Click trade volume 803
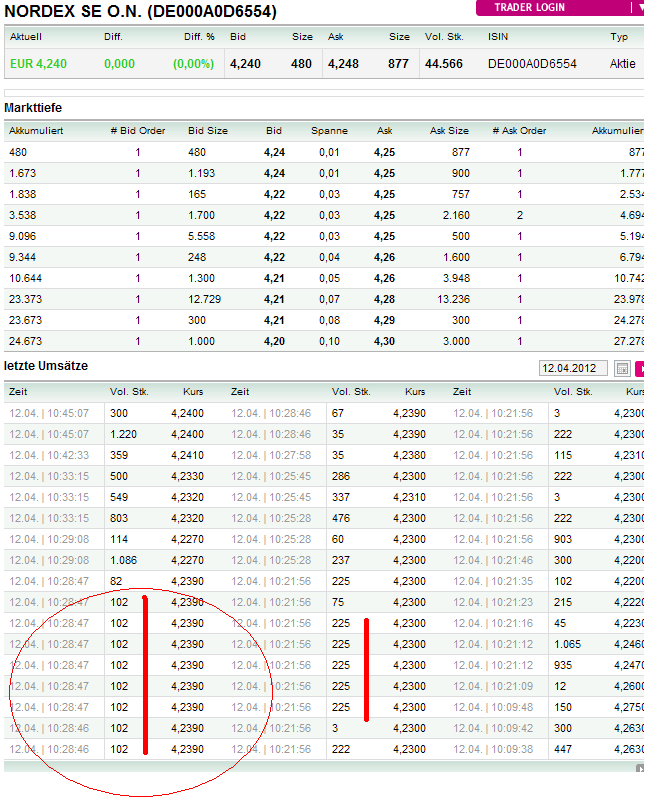The width and height of the screenshot is (657, 808). click(119, 518)
